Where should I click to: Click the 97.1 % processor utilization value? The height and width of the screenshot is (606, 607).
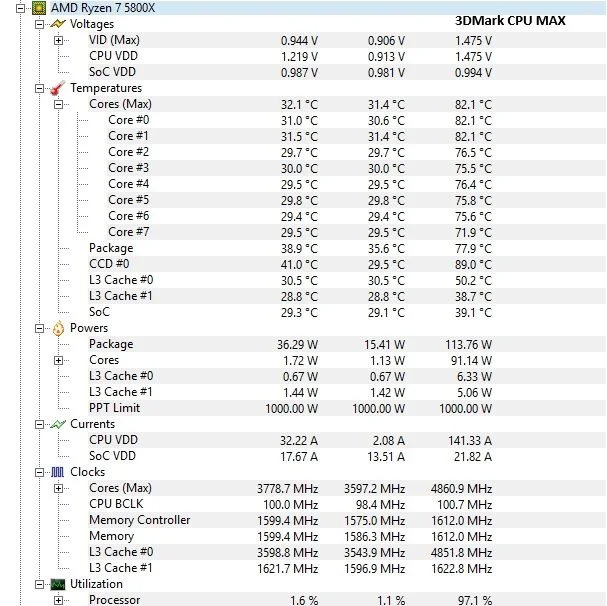(475, 601)
